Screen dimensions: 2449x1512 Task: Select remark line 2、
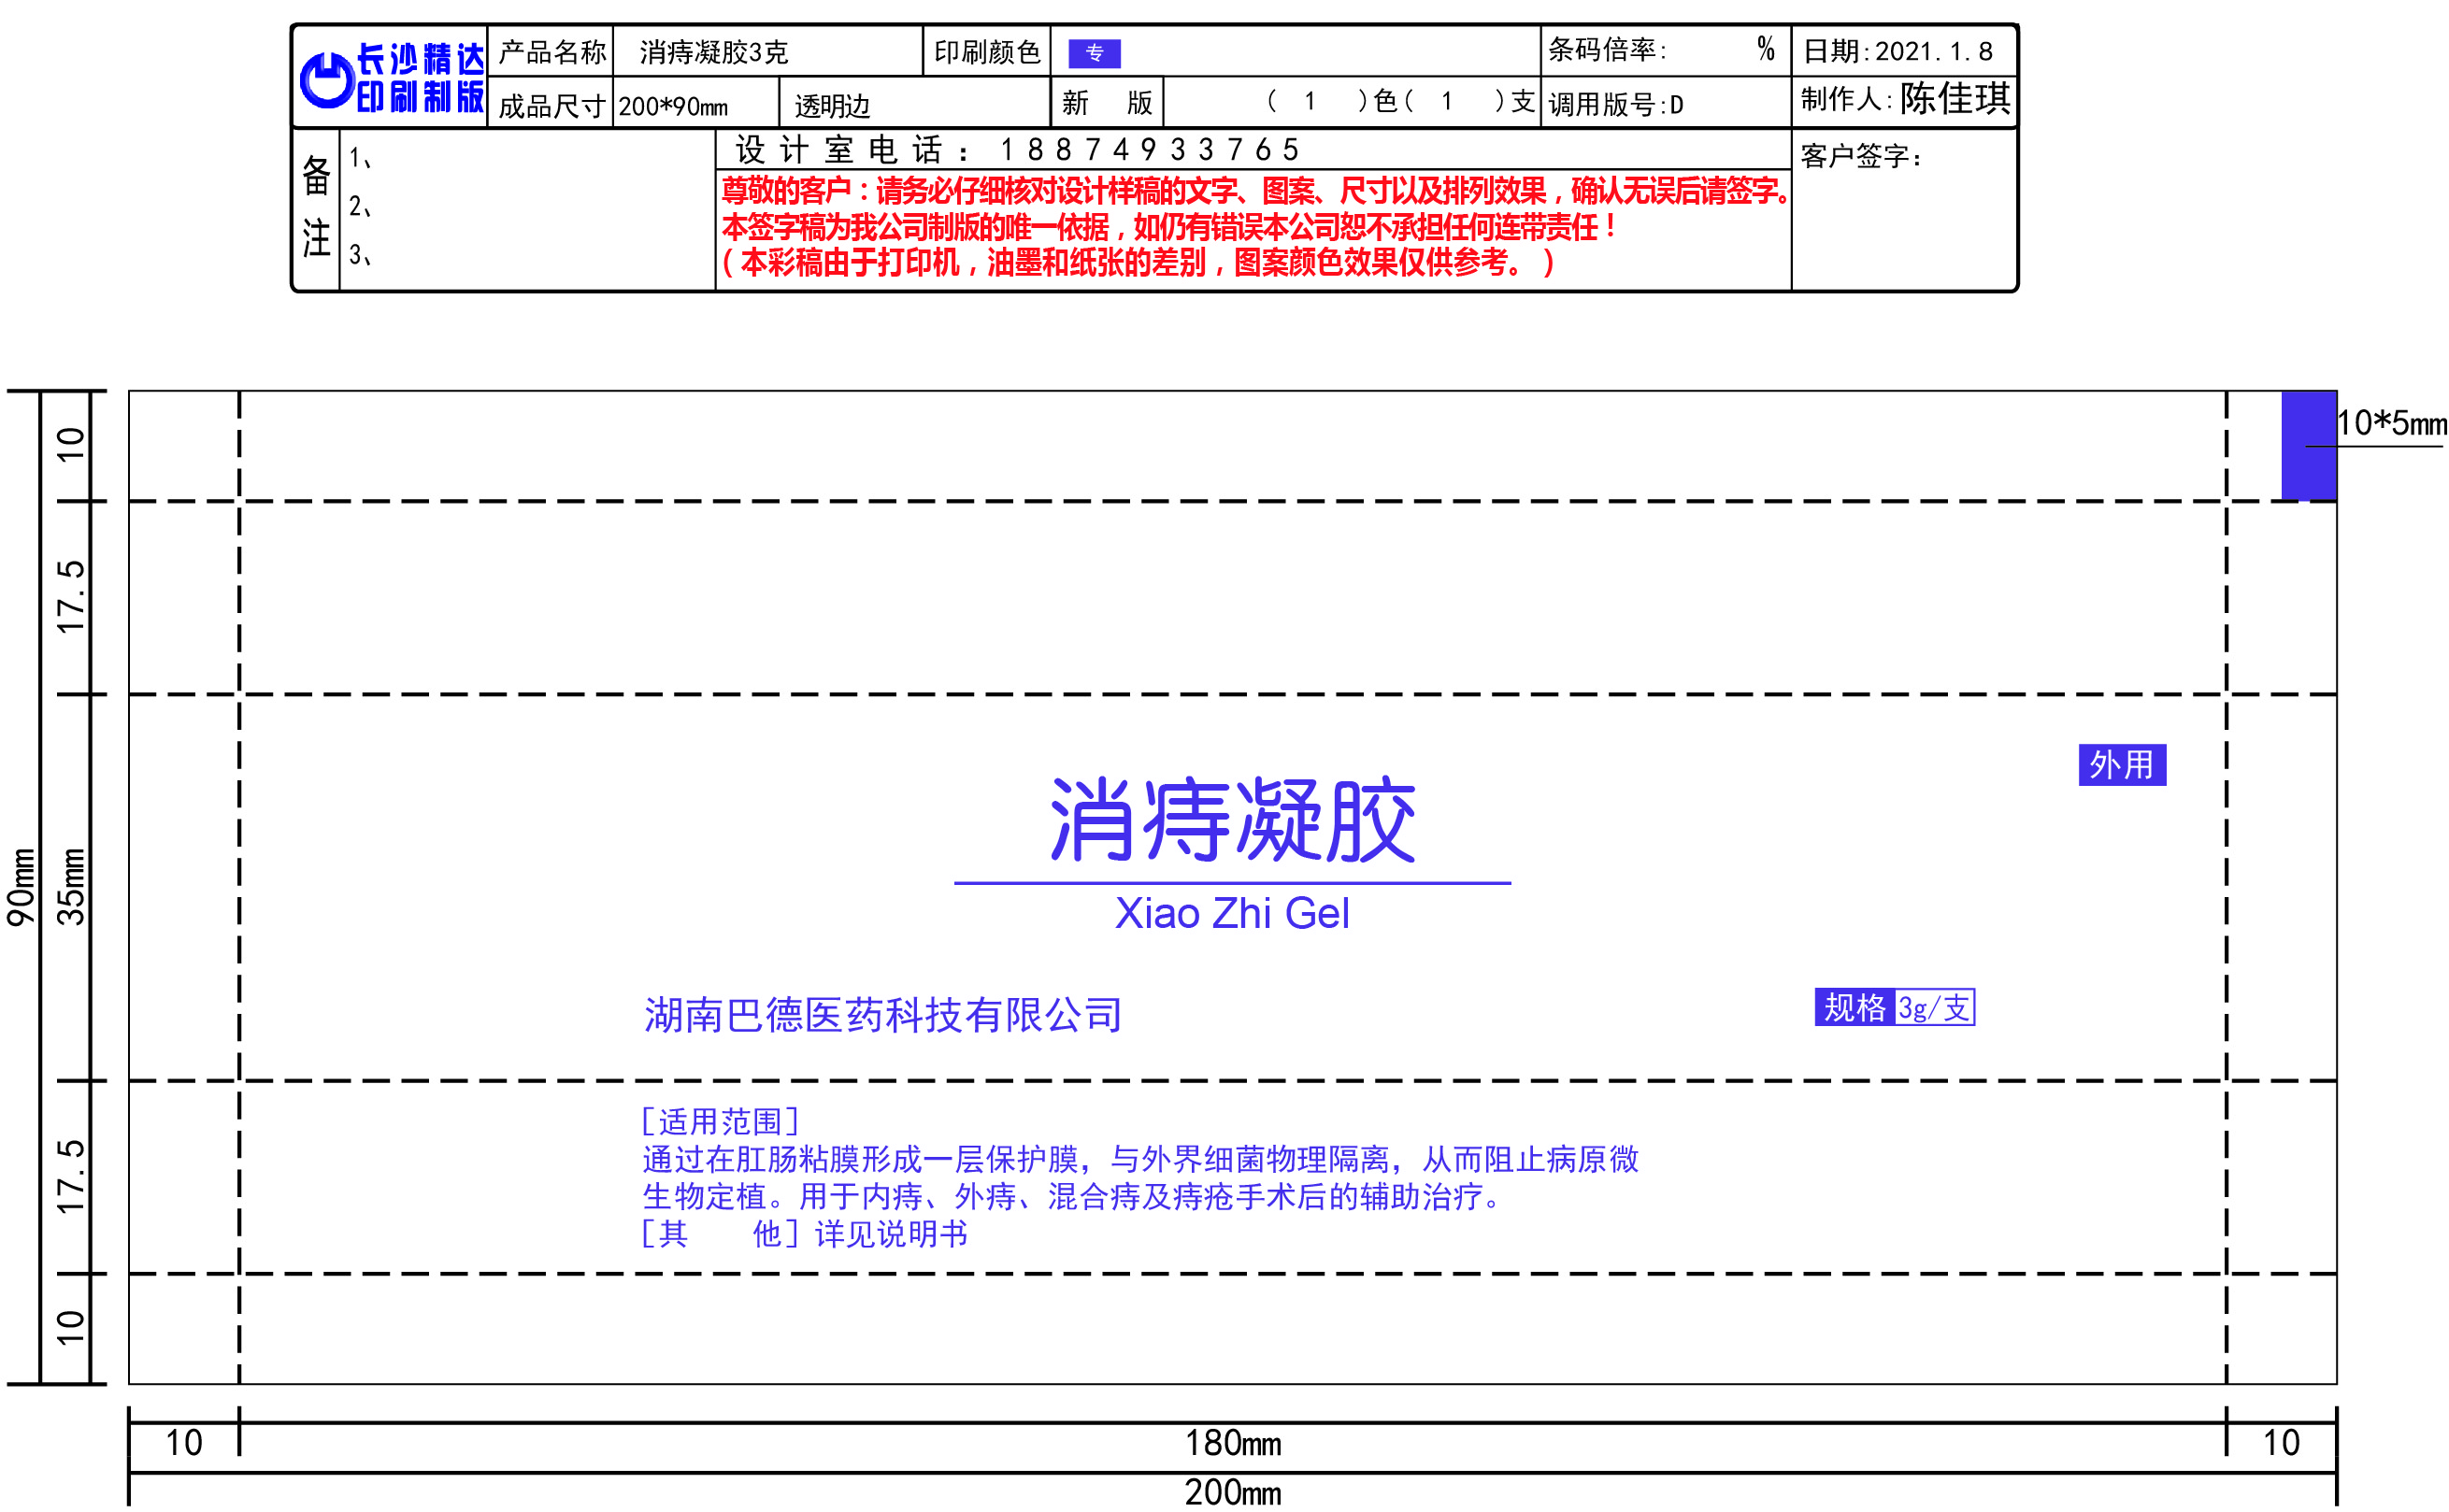tap(361, 207)
